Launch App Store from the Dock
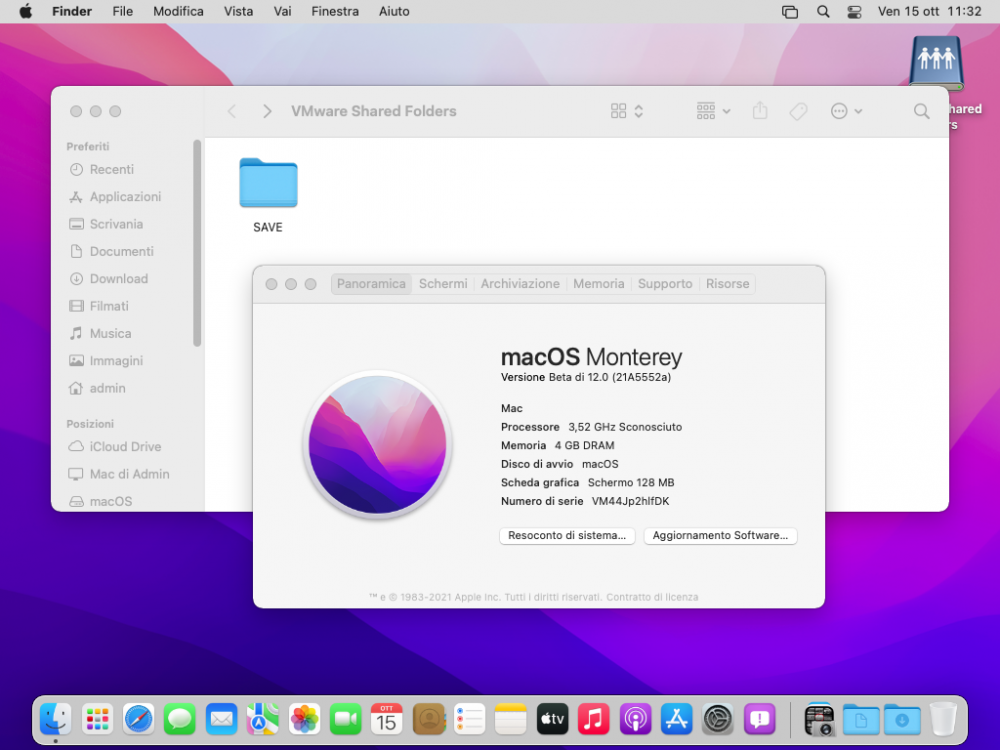Viewport: 1000px width, 750px height. (677, 719)
